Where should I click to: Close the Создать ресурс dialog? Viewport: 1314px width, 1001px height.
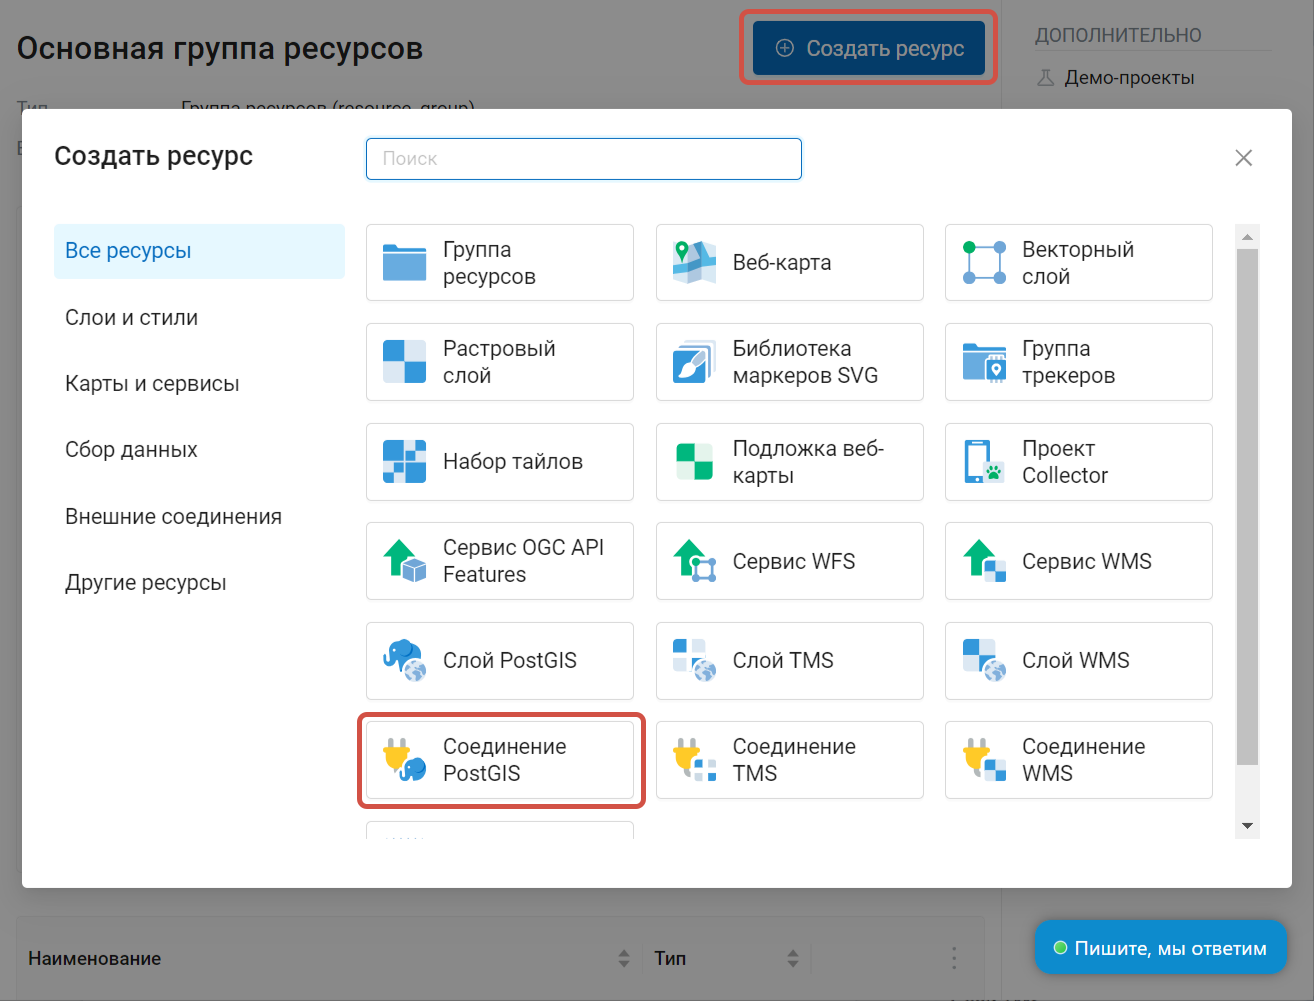[x=1243, y=158]
